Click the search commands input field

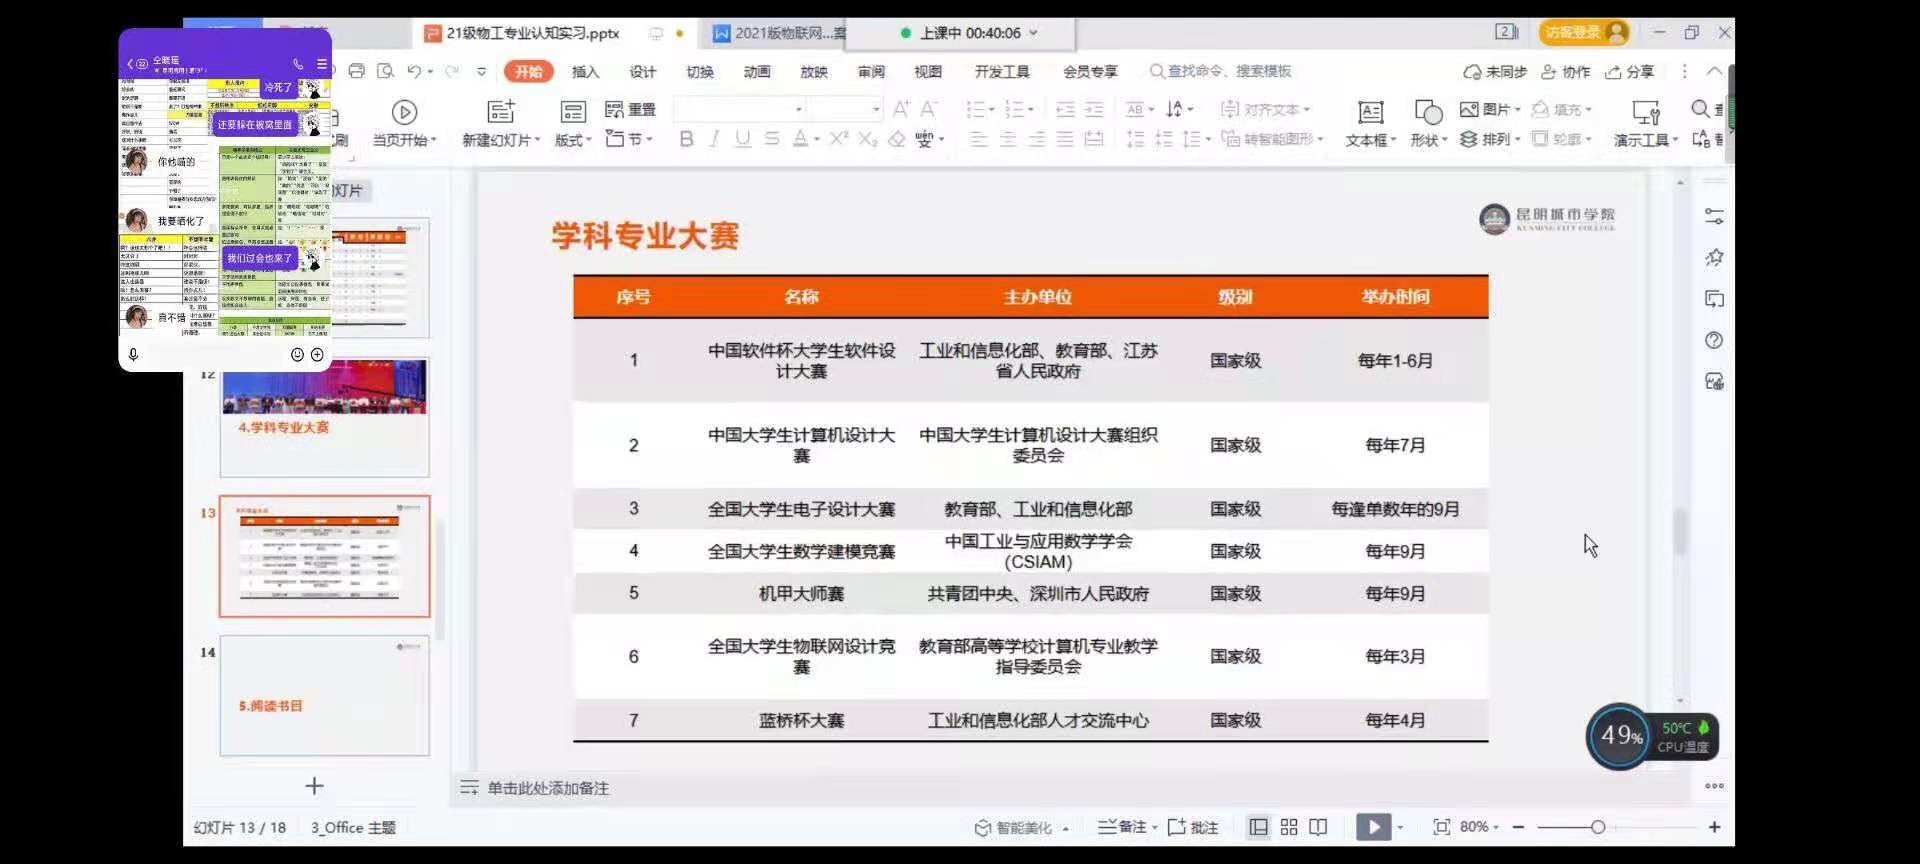[1221, 71]
